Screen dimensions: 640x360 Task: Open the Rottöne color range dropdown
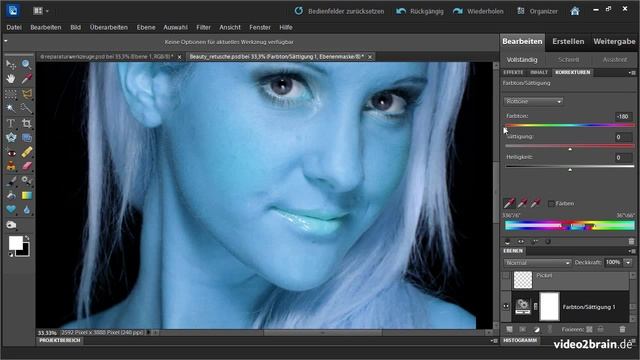point(533,101)
